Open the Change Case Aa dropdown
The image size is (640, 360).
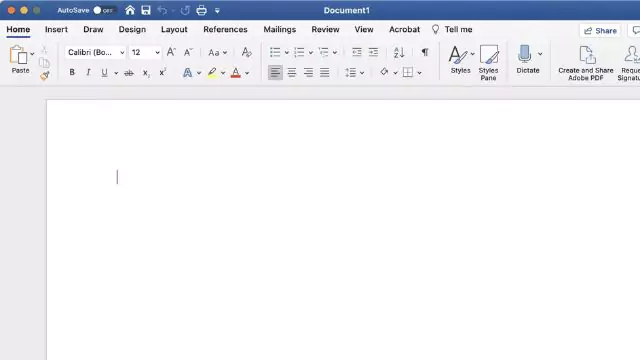pyautogui.click(x=218, y=53)
